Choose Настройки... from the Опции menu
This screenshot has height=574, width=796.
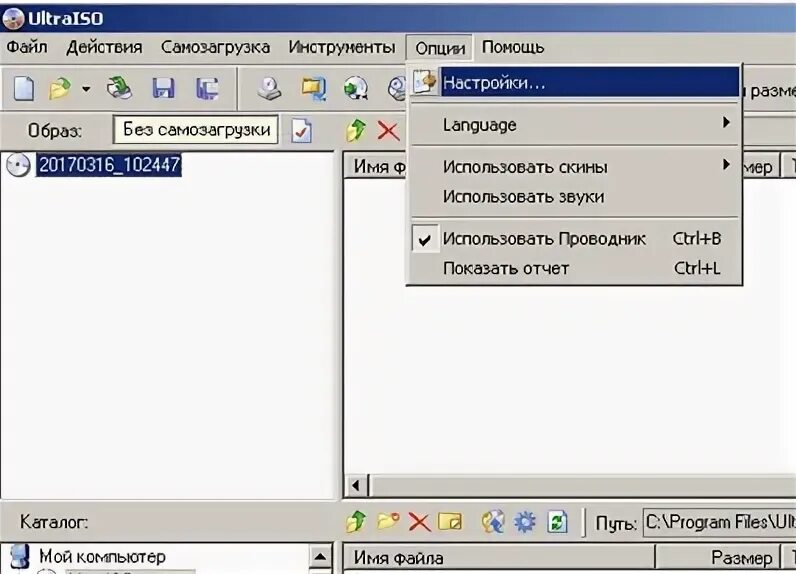575,82
